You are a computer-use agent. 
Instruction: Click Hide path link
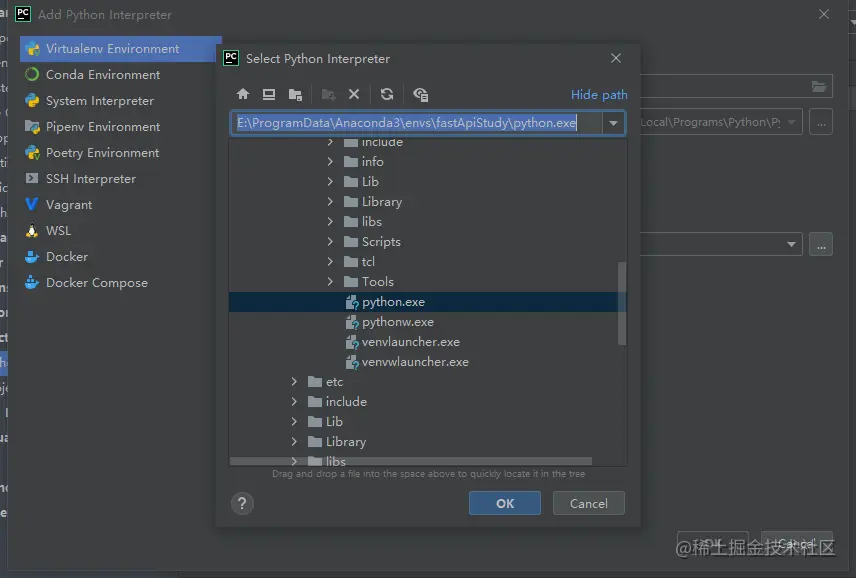coord(599,95)
